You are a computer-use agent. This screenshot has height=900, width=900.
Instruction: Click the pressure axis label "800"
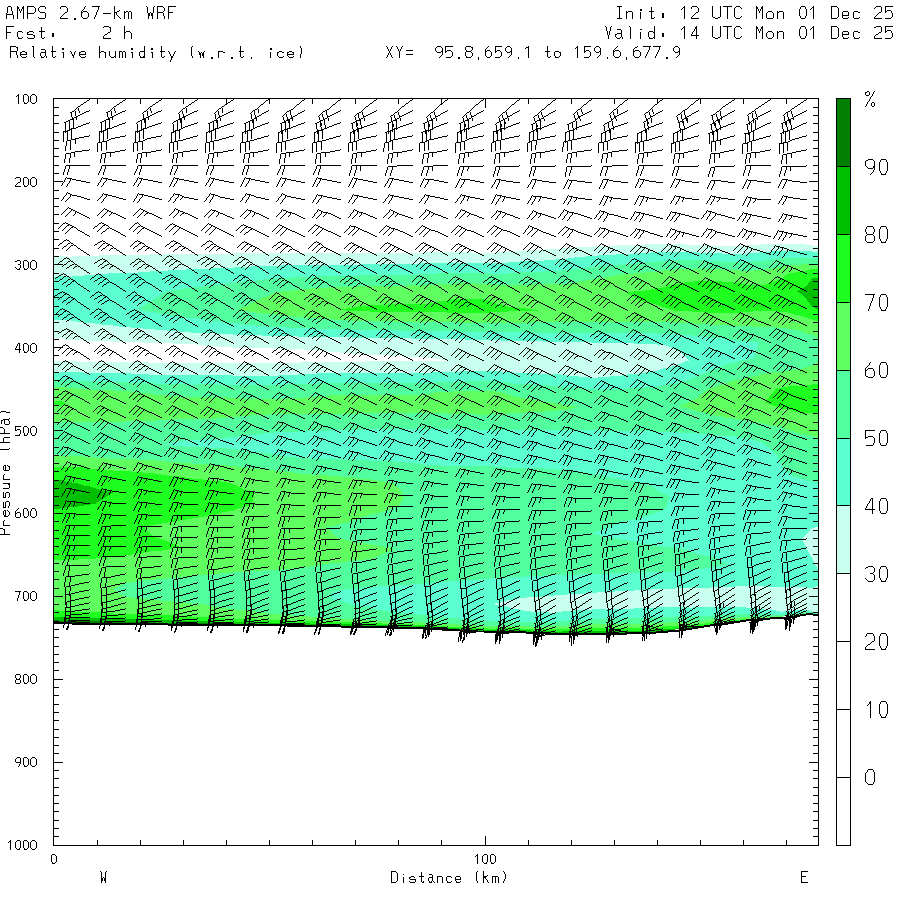[x=26, y=679]
